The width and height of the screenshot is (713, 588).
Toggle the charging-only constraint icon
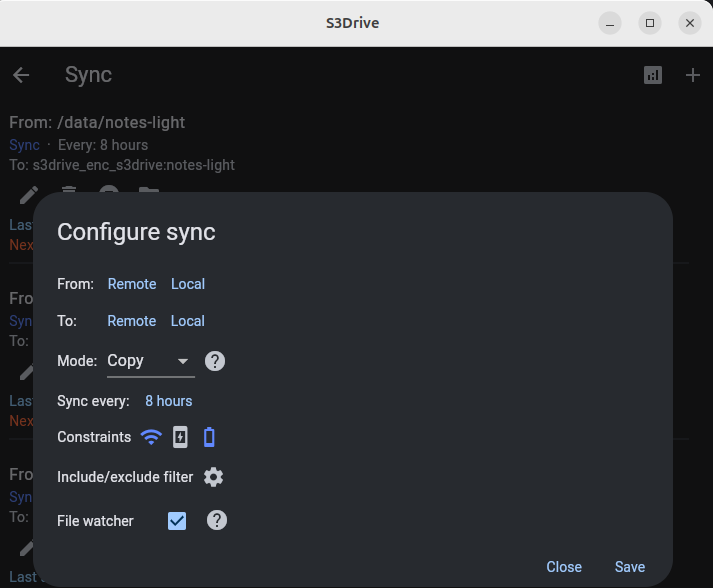pyautogui.click(x=180, y=437)
